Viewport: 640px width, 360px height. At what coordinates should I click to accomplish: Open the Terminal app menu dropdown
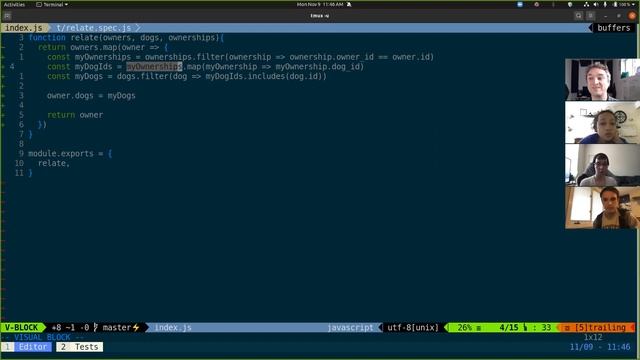click(x=52, y=4)
